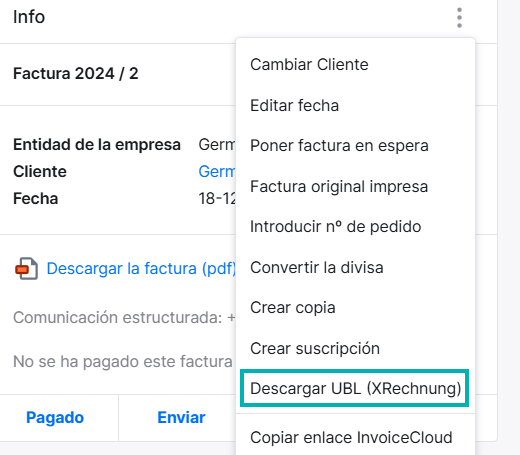This screenshot has width=520, height=455.
Task: Click Factura original impresa entry
Action: point(339,186)
